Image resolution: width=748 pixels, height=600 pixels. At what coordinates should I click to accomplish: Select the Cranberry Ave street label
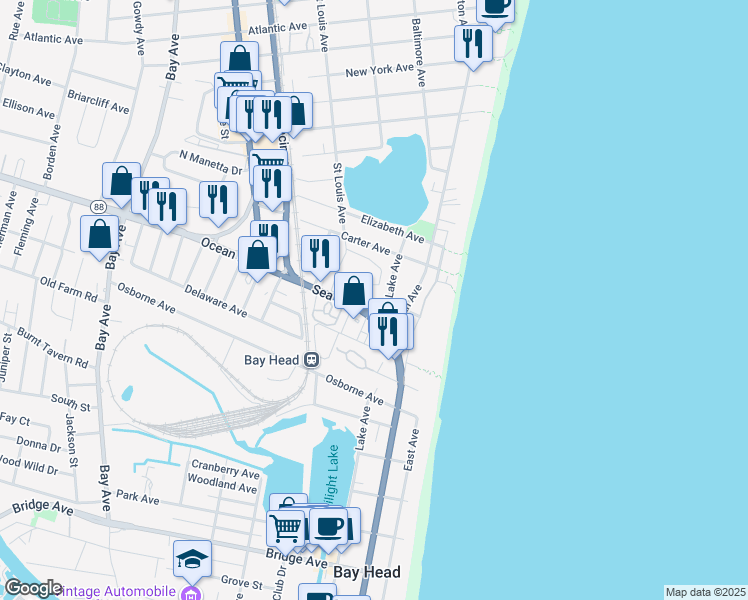point(225,469)
